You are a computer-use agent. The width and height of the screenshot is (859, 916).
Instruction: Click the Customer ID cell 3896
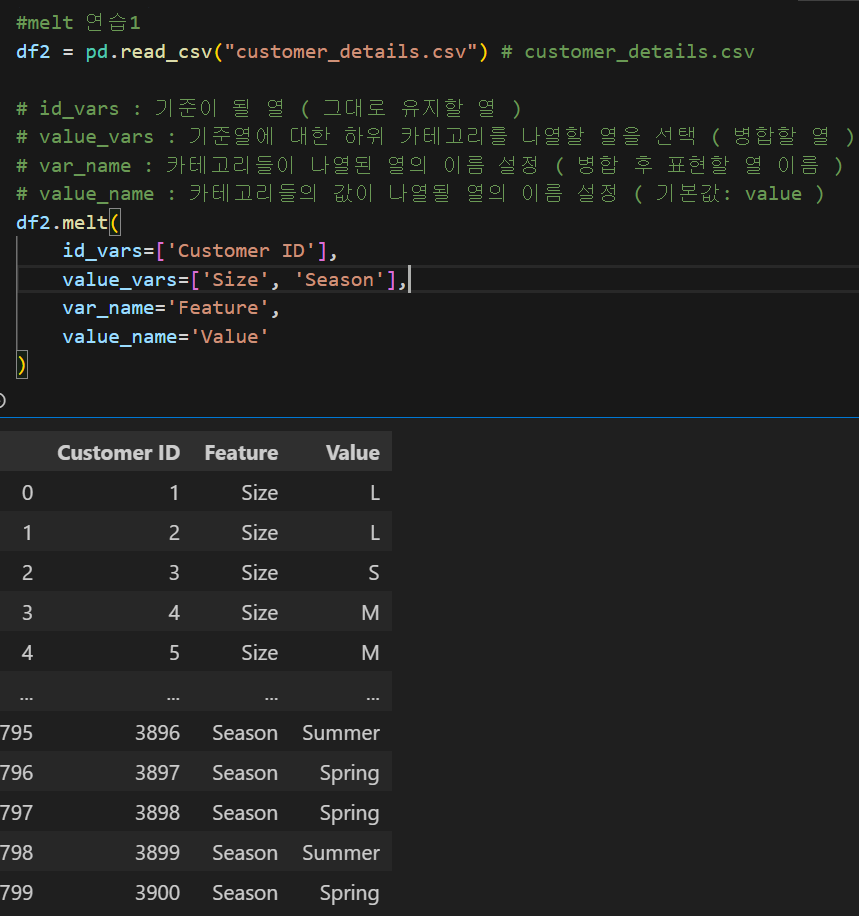click(157, 733)
